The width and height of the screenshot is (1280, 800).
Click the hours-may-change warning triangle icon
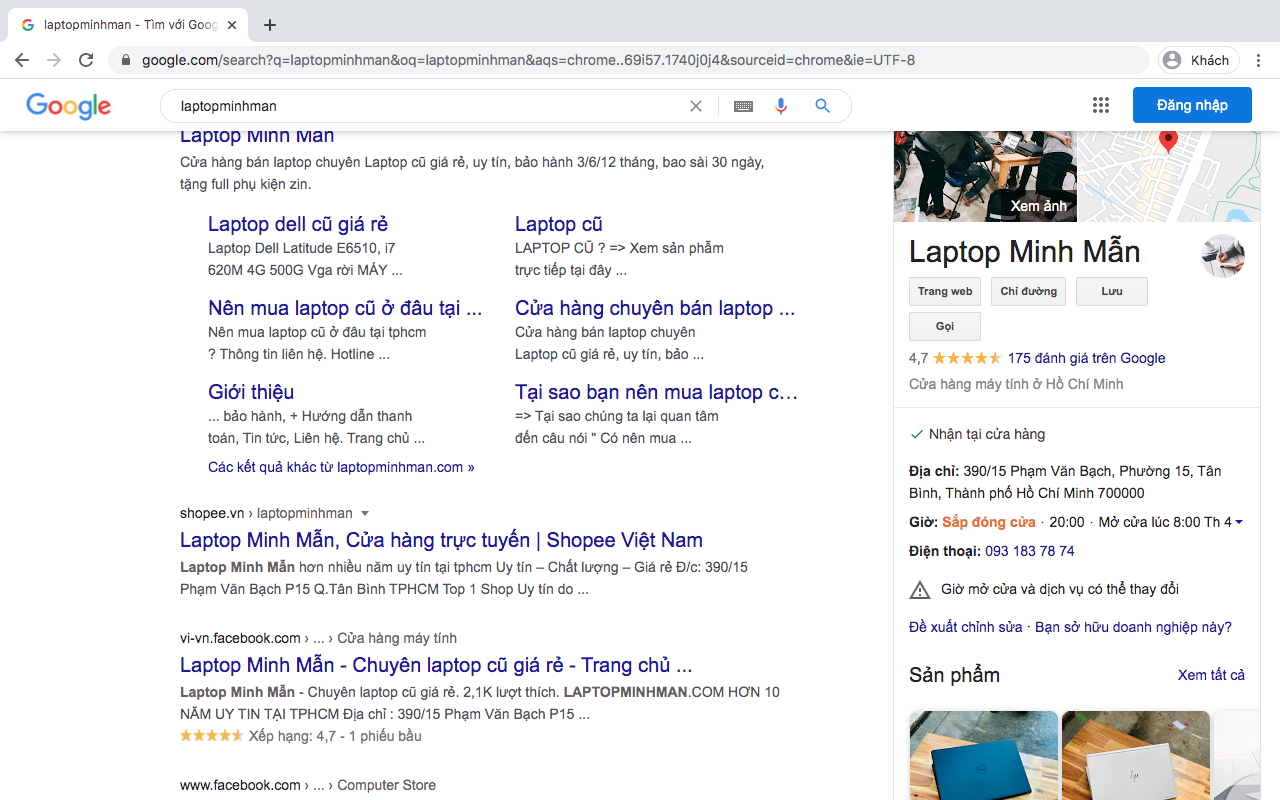point(920,590)
